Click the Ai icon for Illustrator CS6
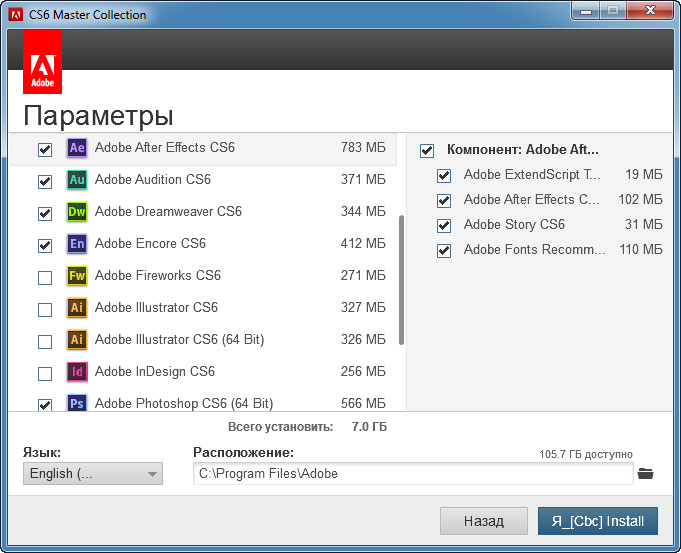 (77, 308)
